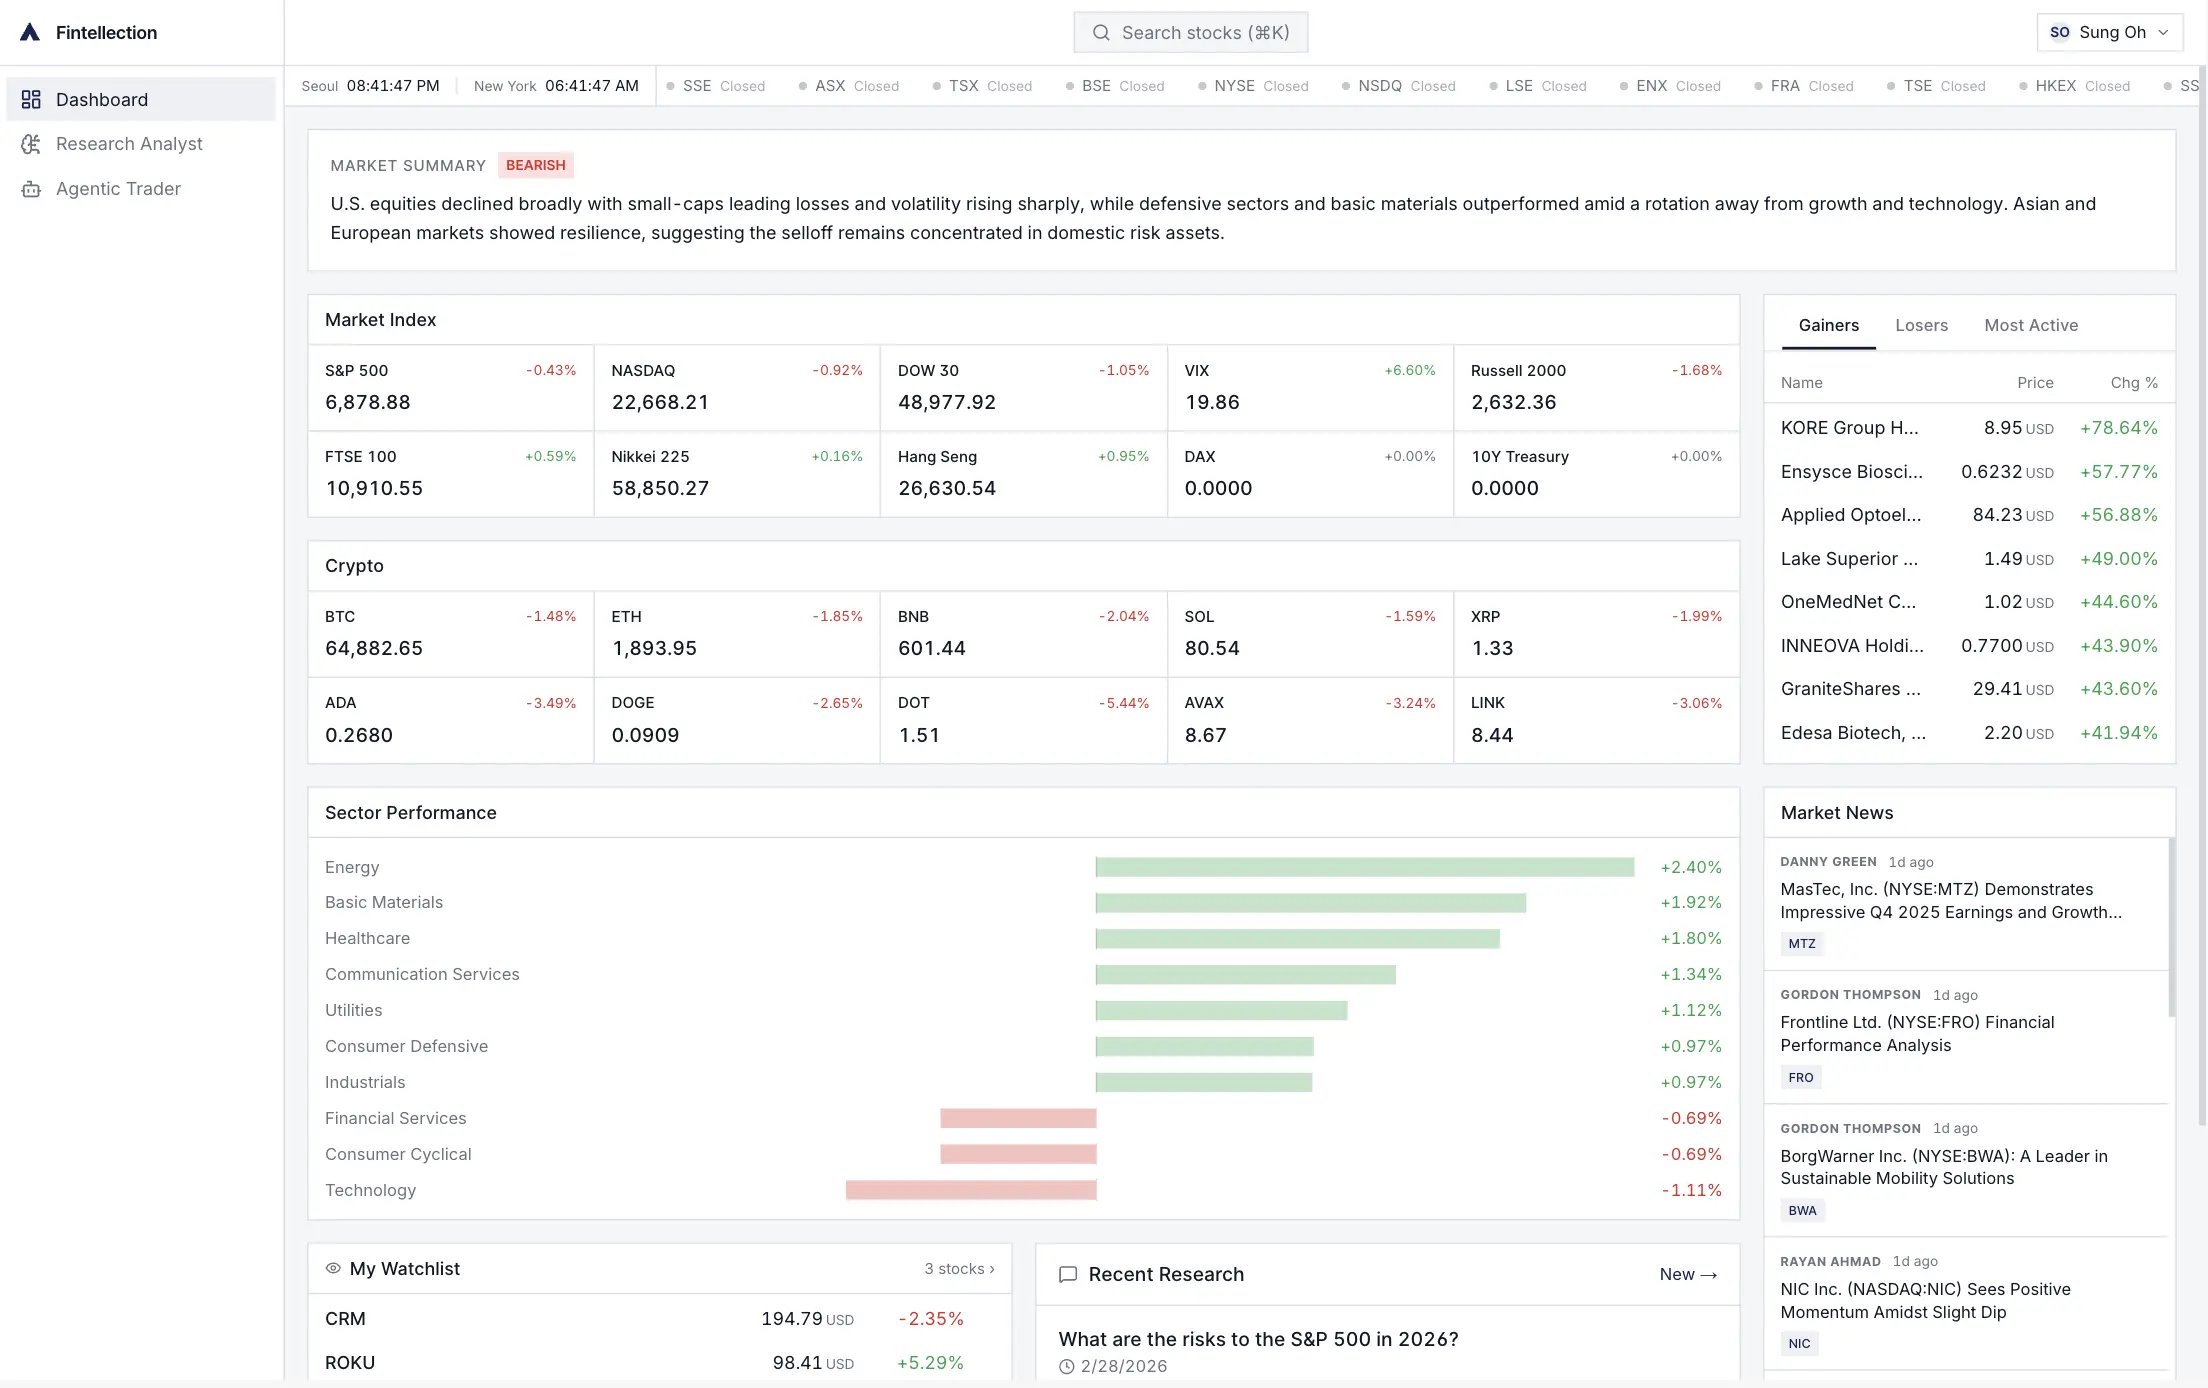The width and height of the screenshot is (2208, 1388).
Task: Click the Dashboard grid icon in sidebar
Action: (31, 99)
